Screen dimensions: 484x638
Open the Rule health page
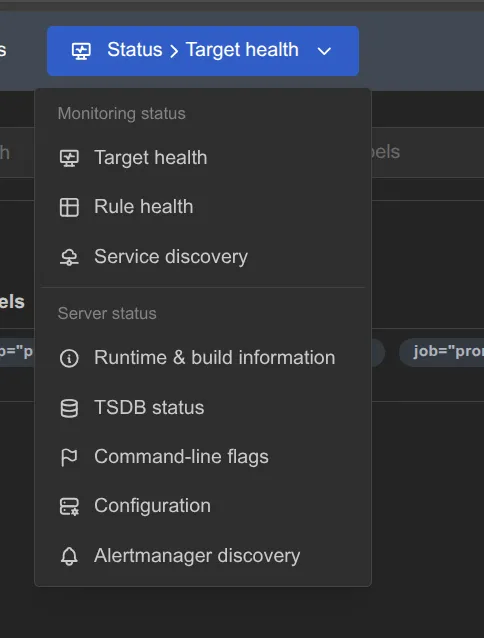click(203, 207)
